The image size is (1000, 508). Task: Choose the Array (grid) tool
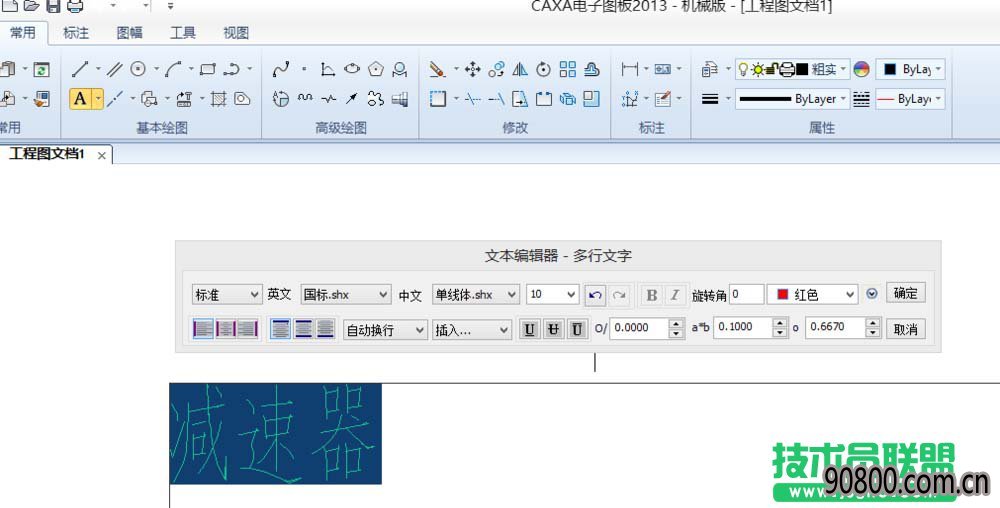(568, 69)
